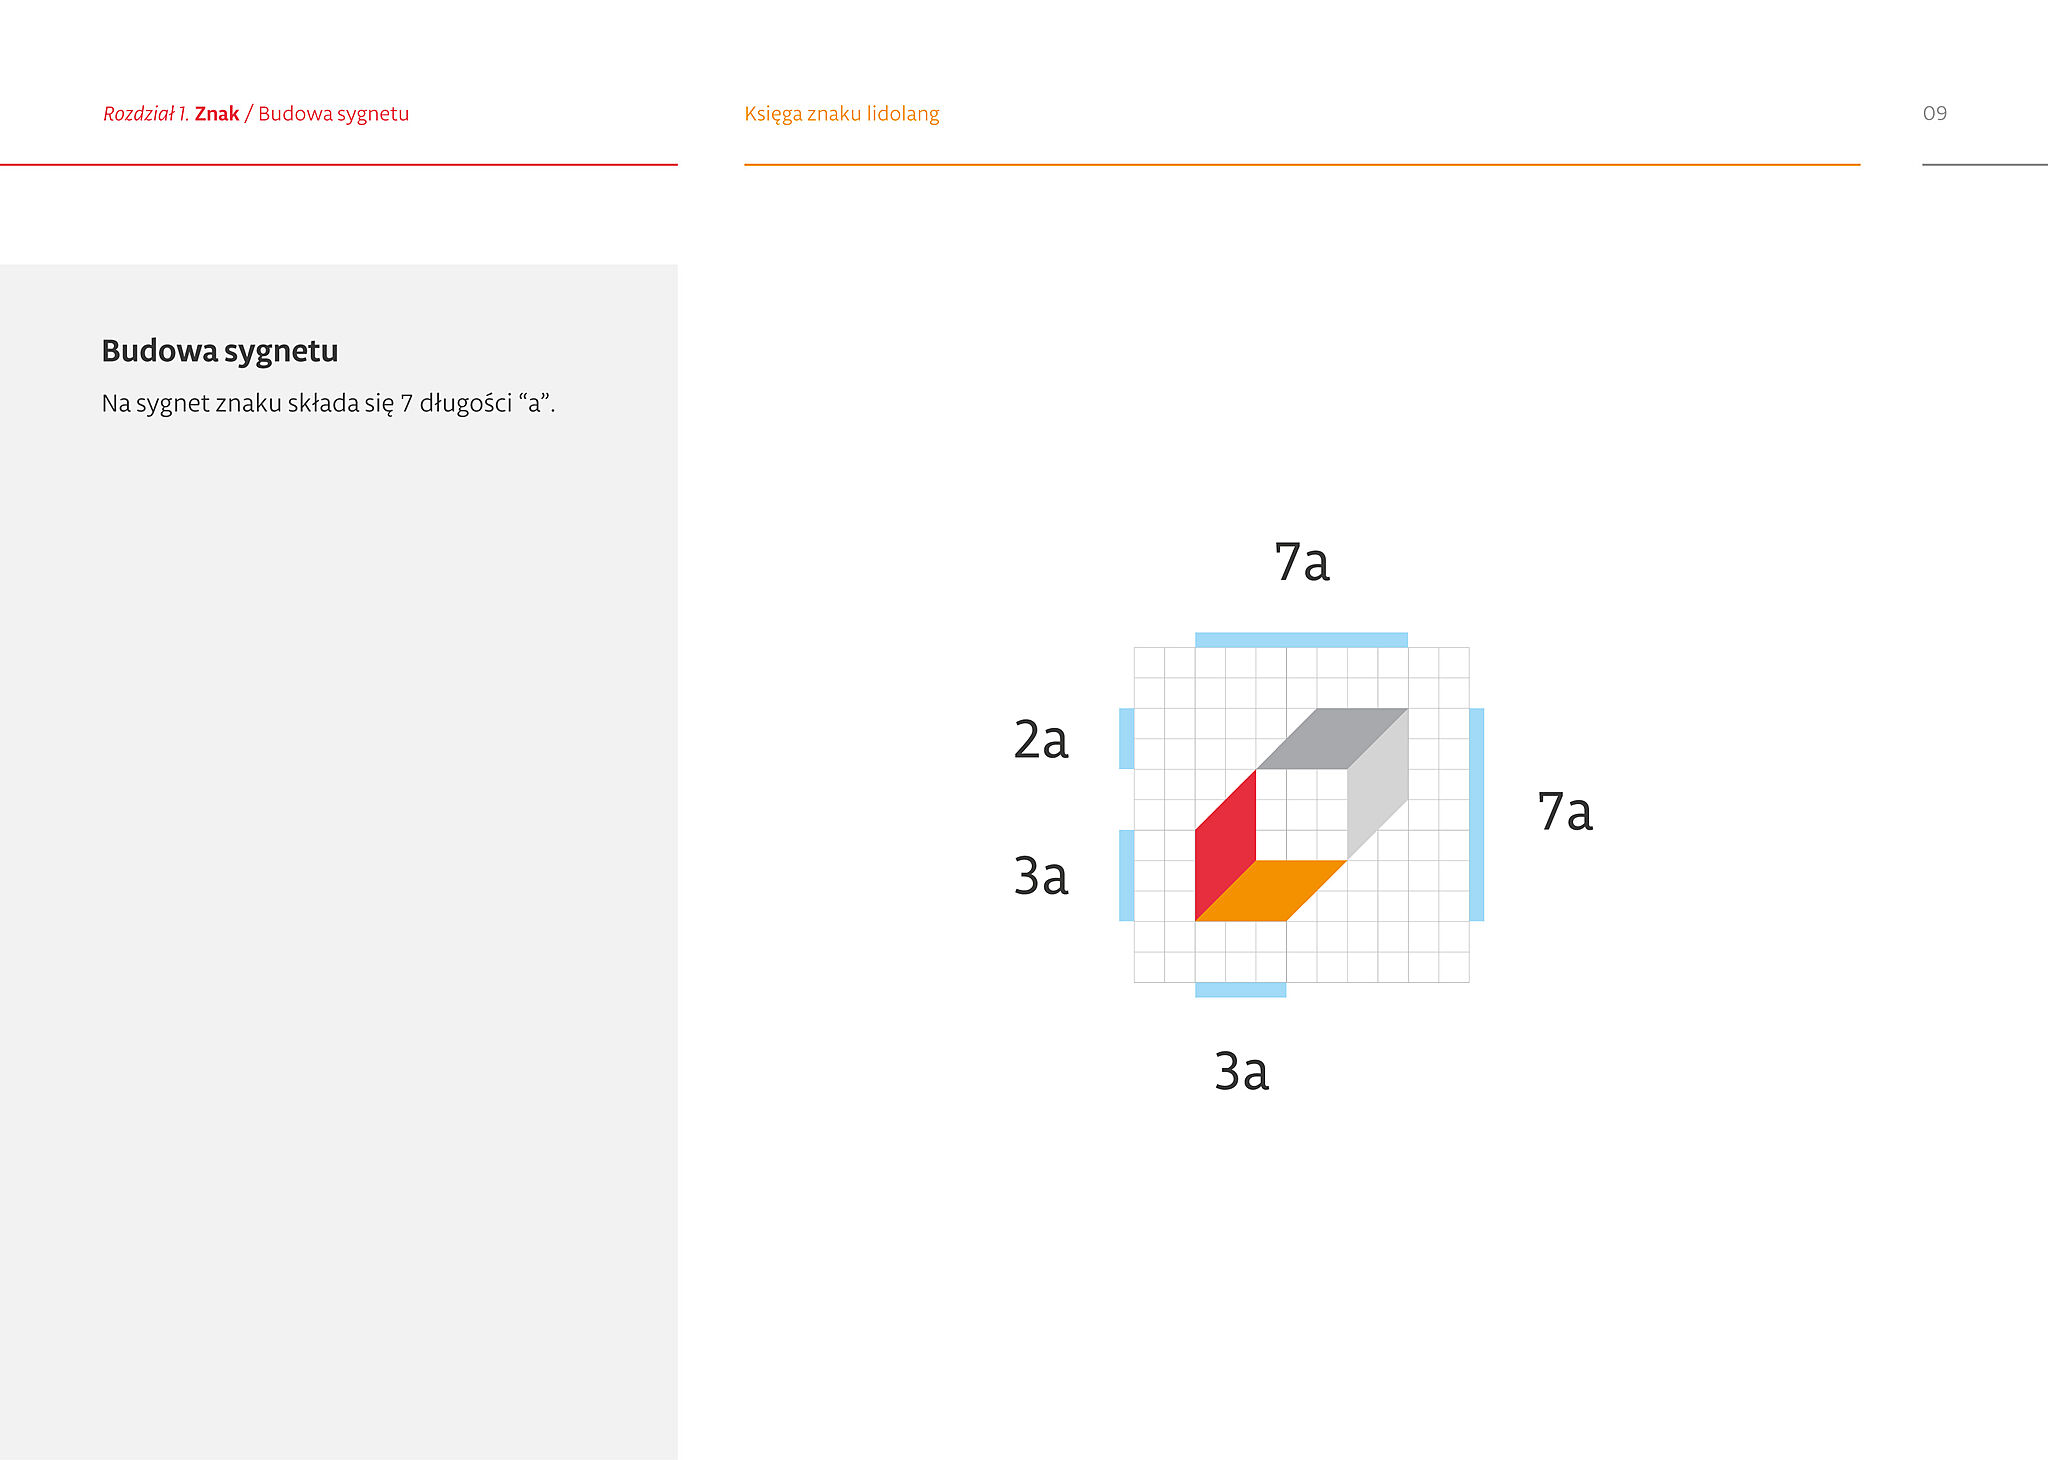Click the sentence "Na sygnet znaku składa się"

[x=328, y=403]
